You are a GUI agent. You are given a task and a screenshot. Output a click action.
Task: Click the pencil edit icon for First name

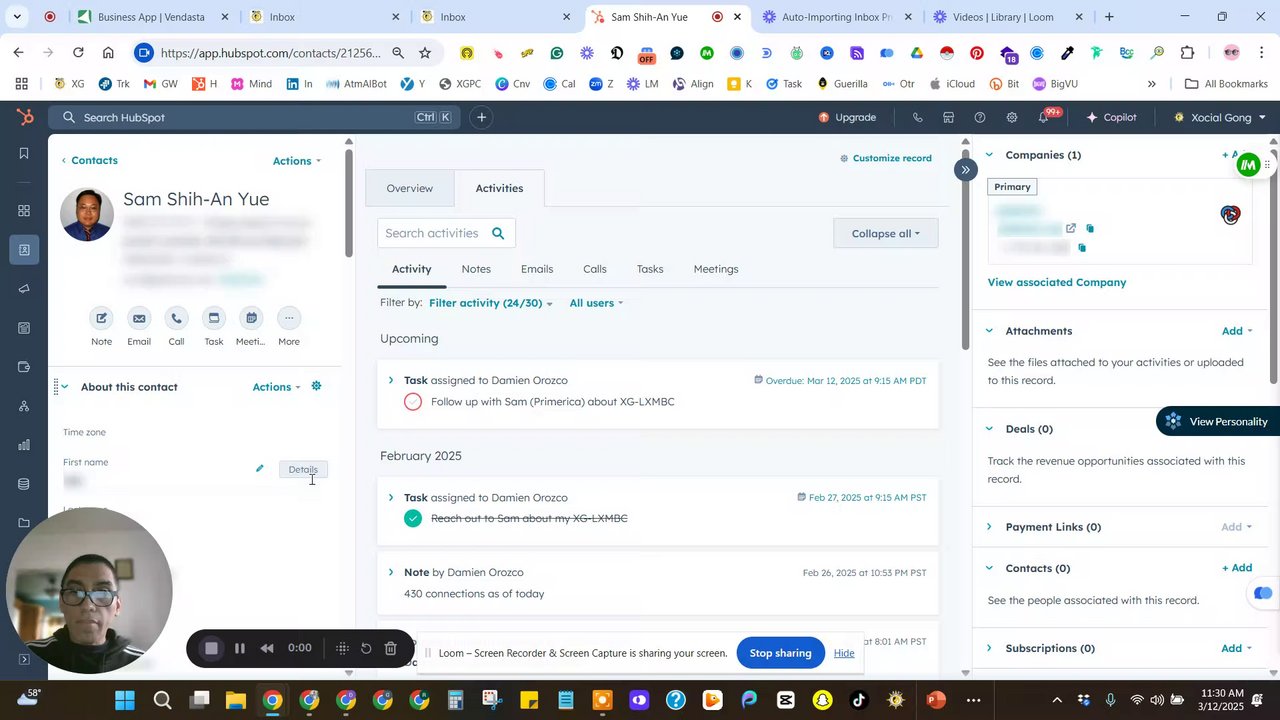259,468
